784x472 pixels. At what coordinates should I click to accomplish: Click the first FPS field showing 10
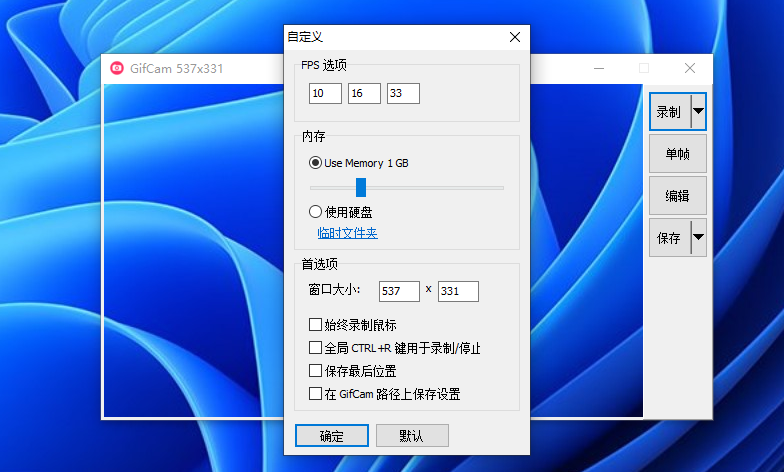(325, 94)
